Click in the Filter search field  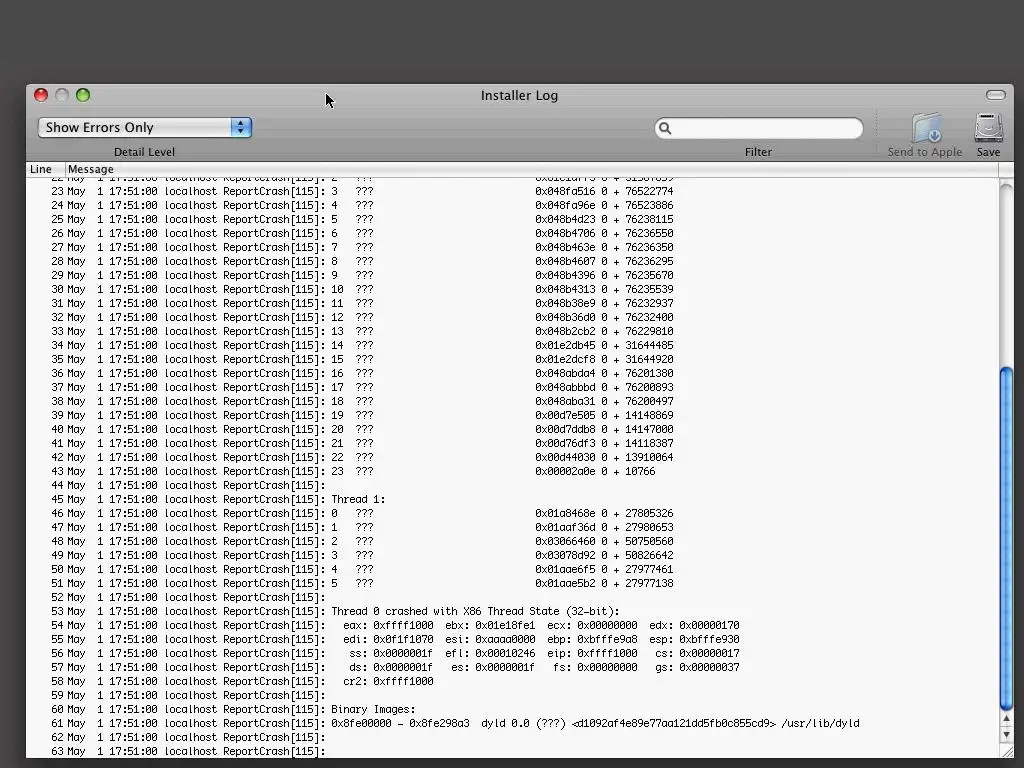pos(759,128)
